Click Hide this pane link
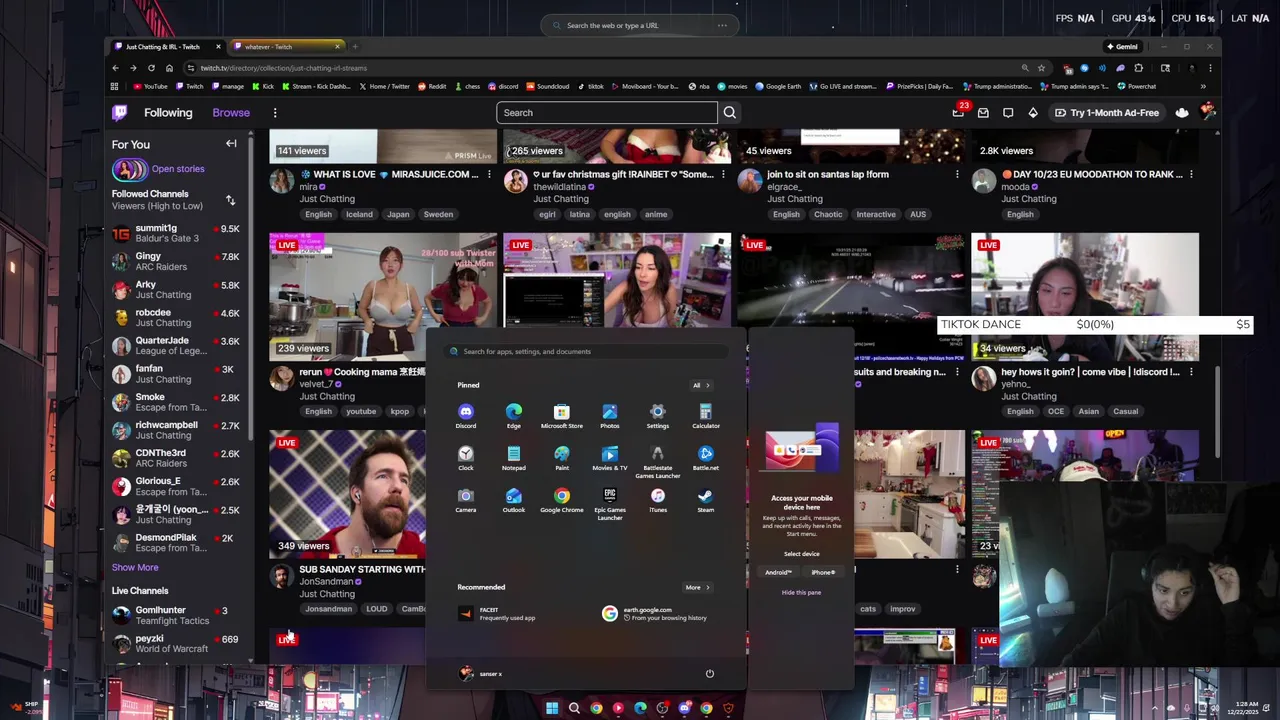This screenshot has width=1280, height=720. pyautogui.click(x=801, y=592)
